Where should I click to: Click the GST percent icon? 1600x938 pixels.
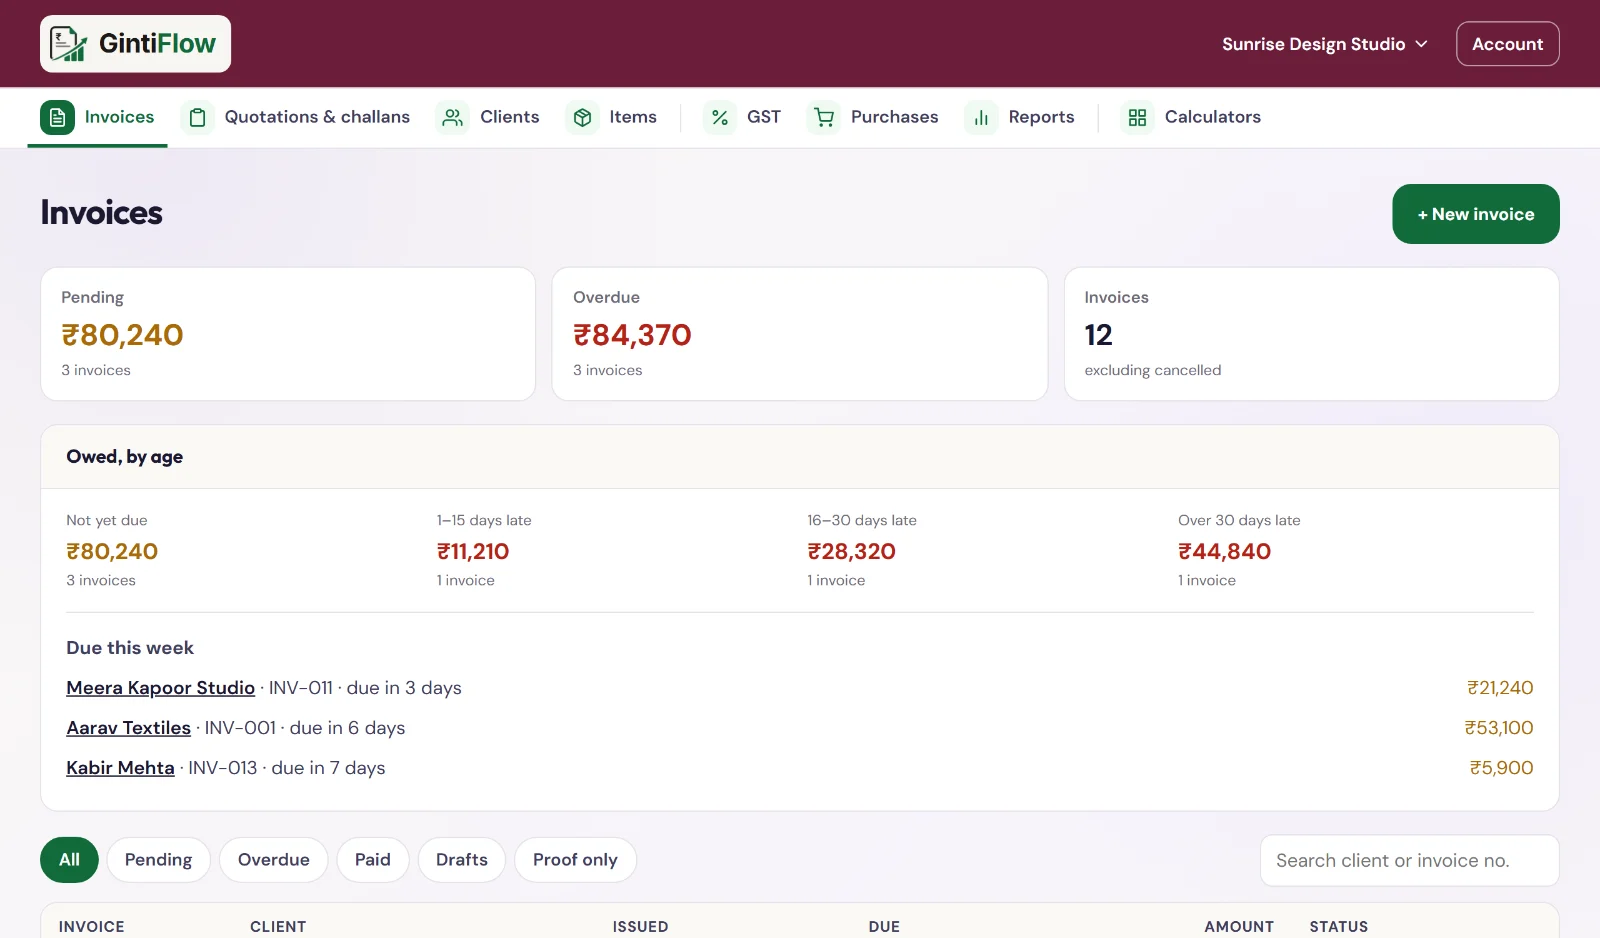click(720, 117)
